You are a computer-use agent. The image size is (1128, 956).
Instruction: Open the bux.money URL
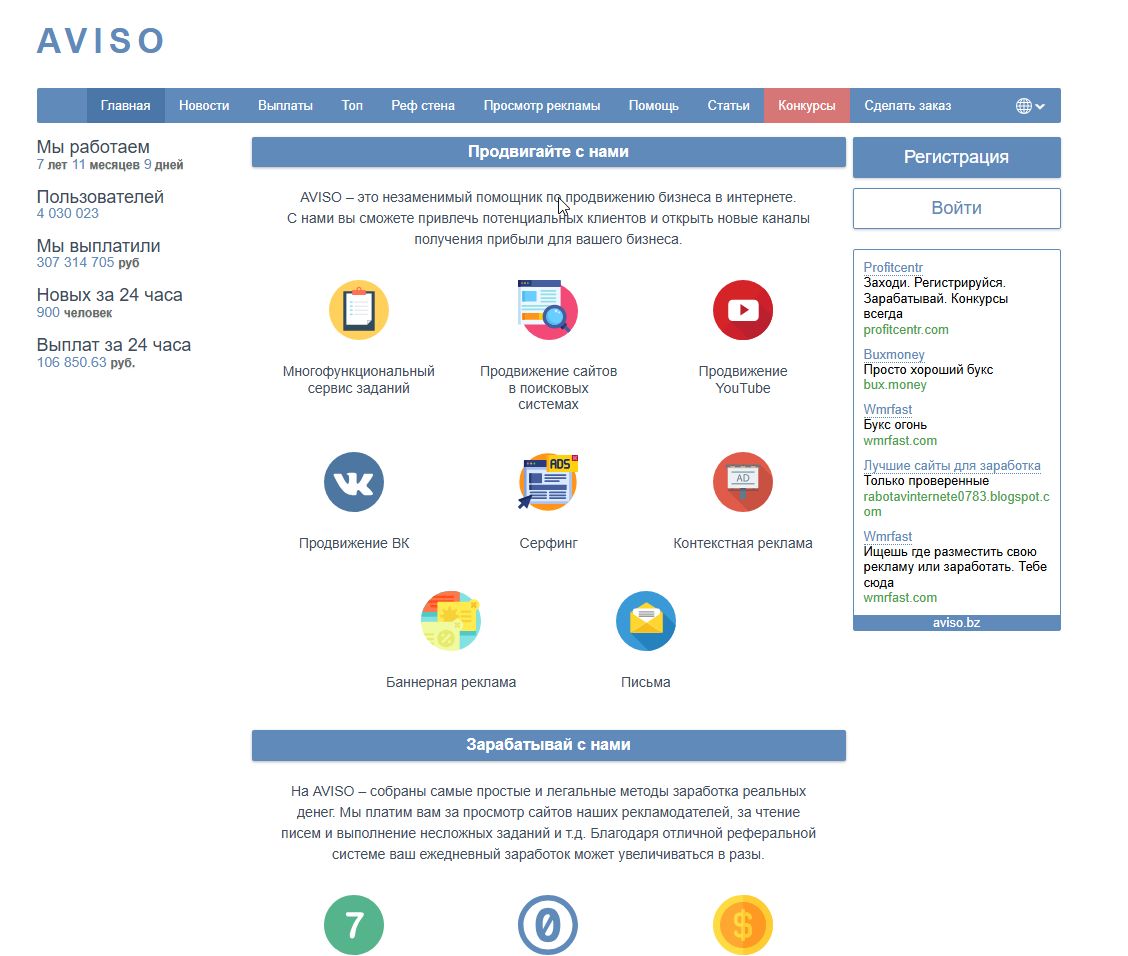tap(895, 385)
